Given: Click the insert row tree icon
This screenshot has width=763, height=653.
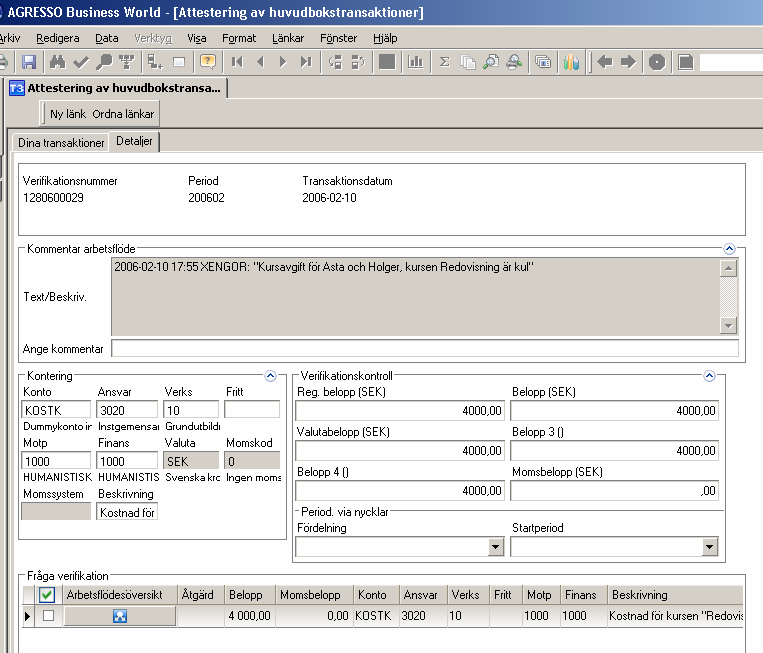Looking at the screenshot, I should coord(155,62).
